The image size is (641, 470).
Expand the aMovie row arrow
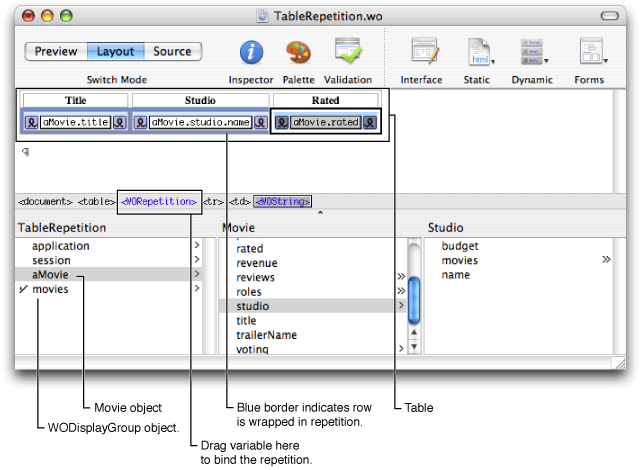click(x=196, y=275)
